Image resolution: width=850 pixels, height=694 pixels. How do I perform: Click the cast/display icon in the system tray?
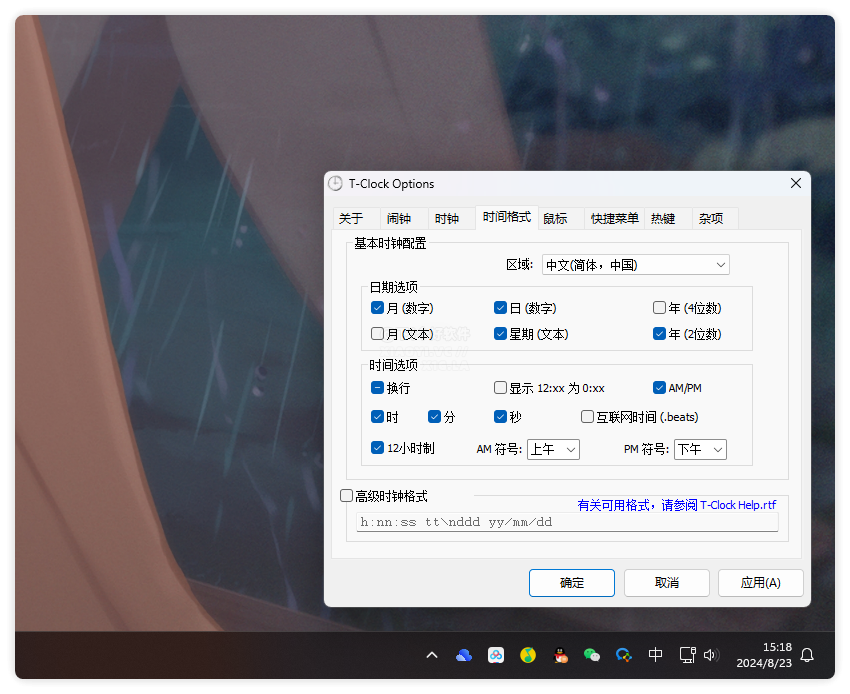[687, 655]
